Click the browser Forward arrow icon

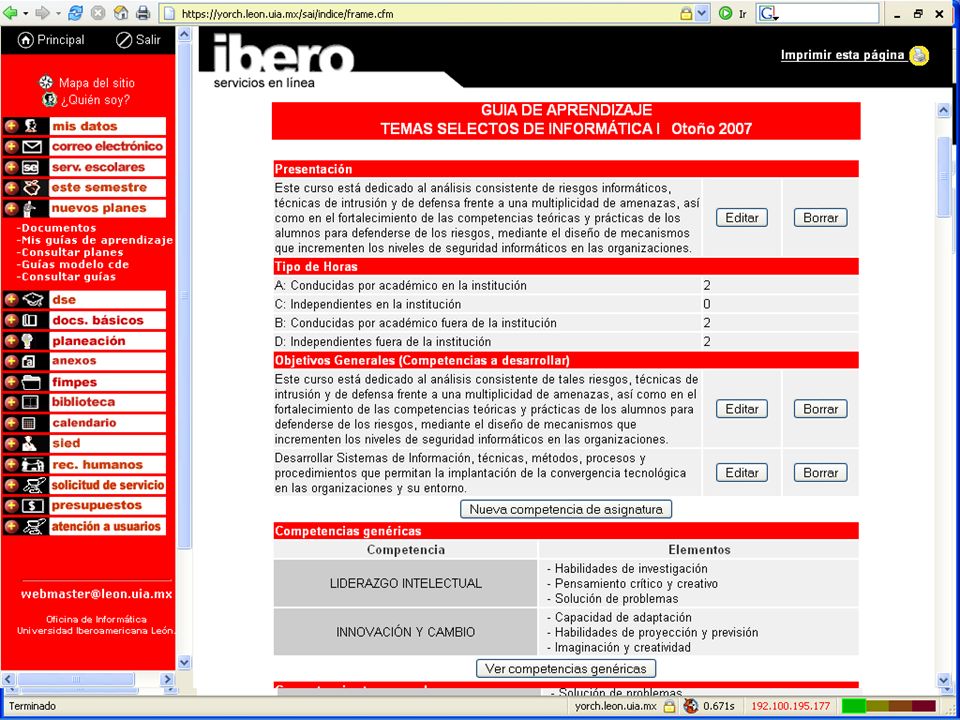(42, 13)
